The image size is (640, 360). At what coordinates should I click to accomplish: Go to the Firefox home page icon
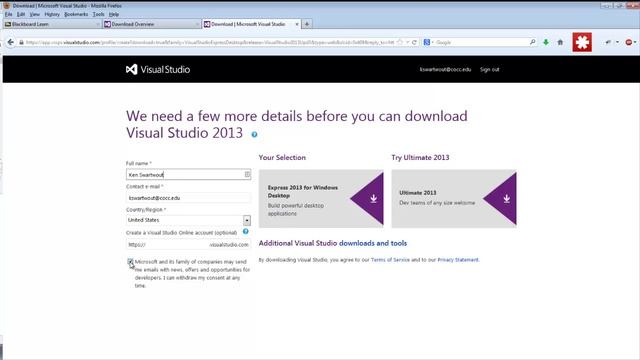click(560, 42)
